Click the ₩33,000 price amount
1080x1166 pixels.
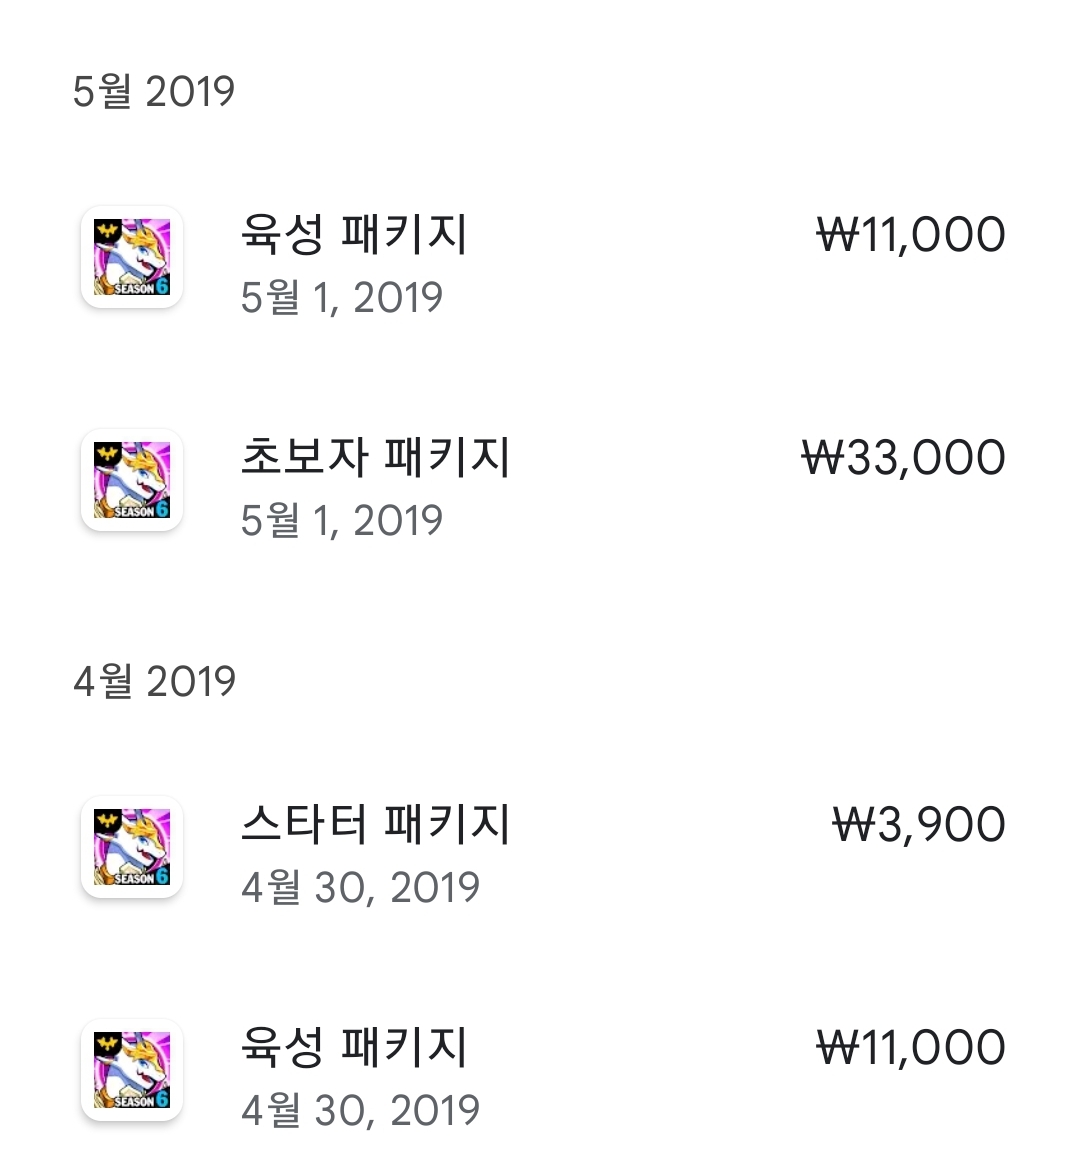pyautogui.click(x=903, y=458)
